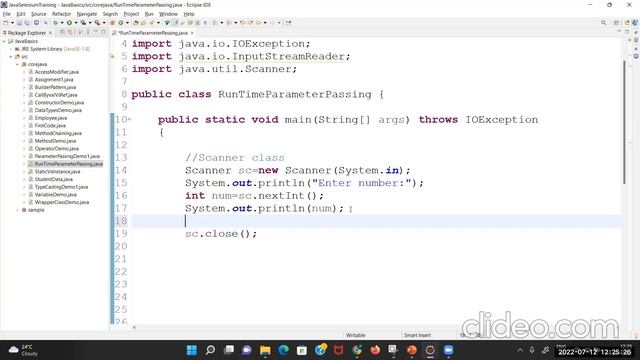
Task: Open Windows Start menu
Action: click(x=191, y=350)
